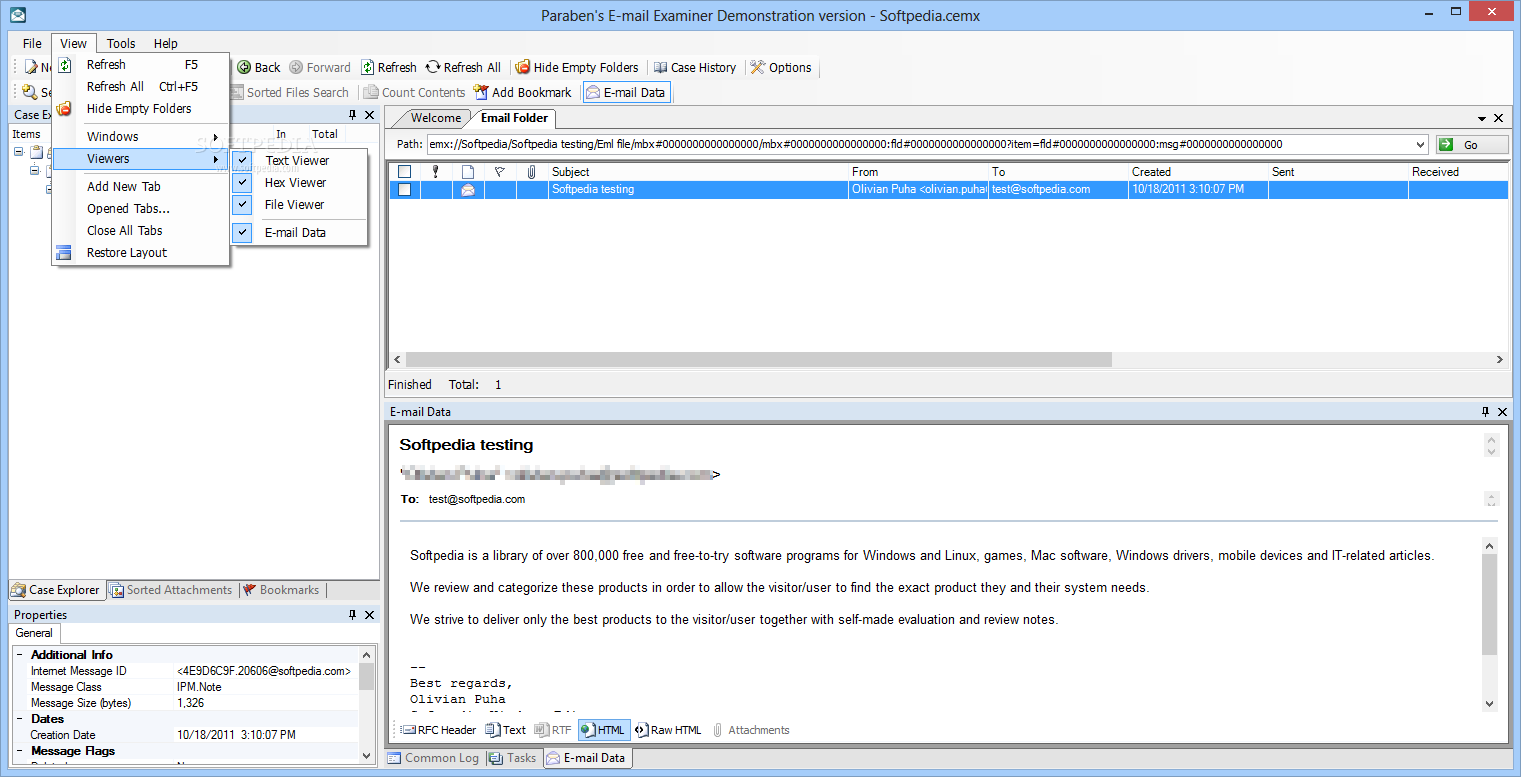Pin the Properties panel
Screen dimensions: 1521x777
tap(352, 615)
